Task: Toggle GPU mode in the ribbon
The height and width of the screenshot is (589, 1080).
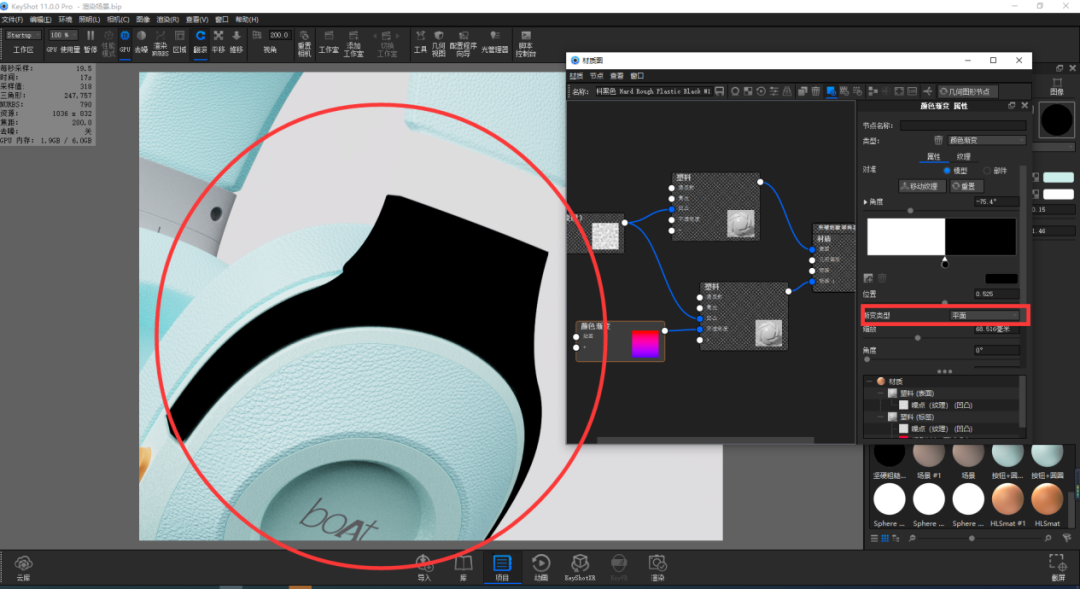Action: coord(125,42)
